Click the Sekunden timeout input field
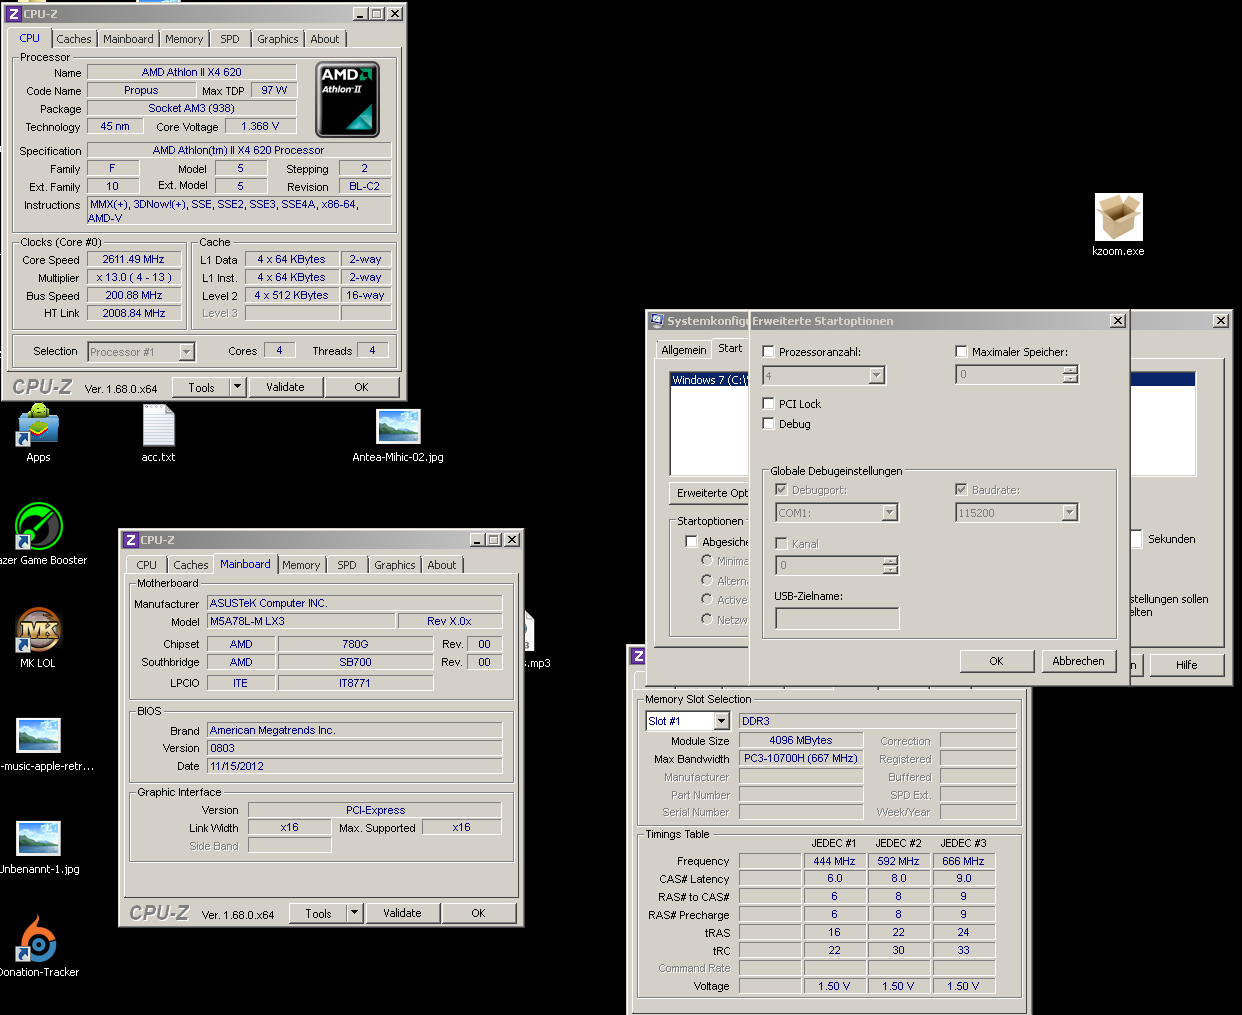1242x1015 pixels. coord(1137,539)
